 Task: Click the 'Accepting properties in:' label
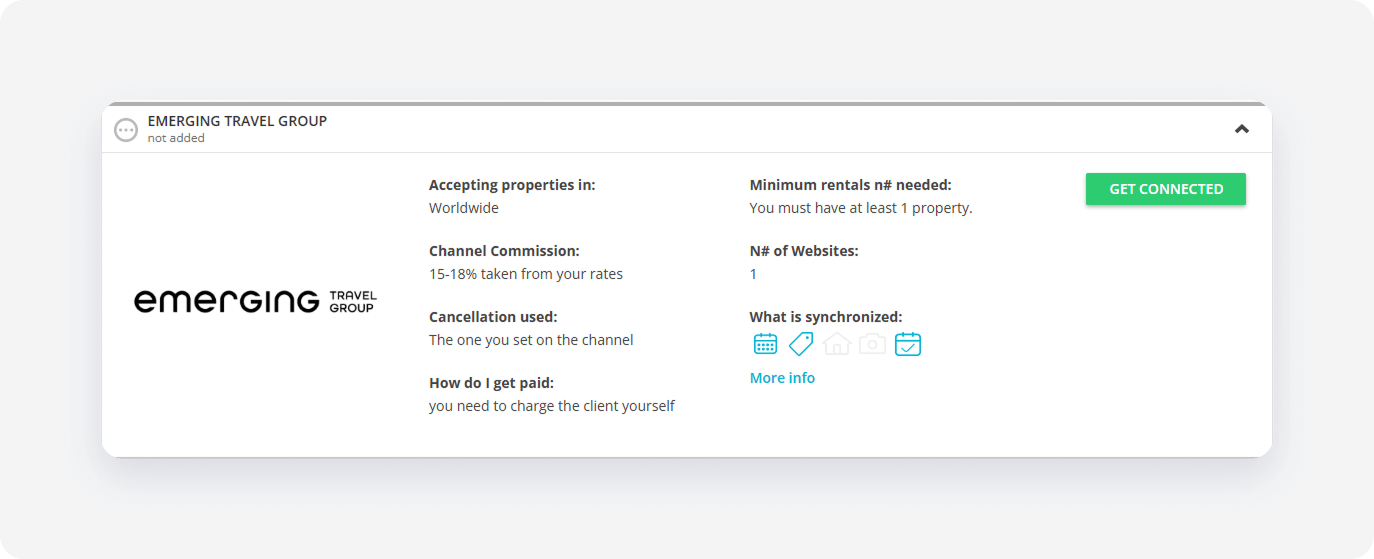(512, 185)
